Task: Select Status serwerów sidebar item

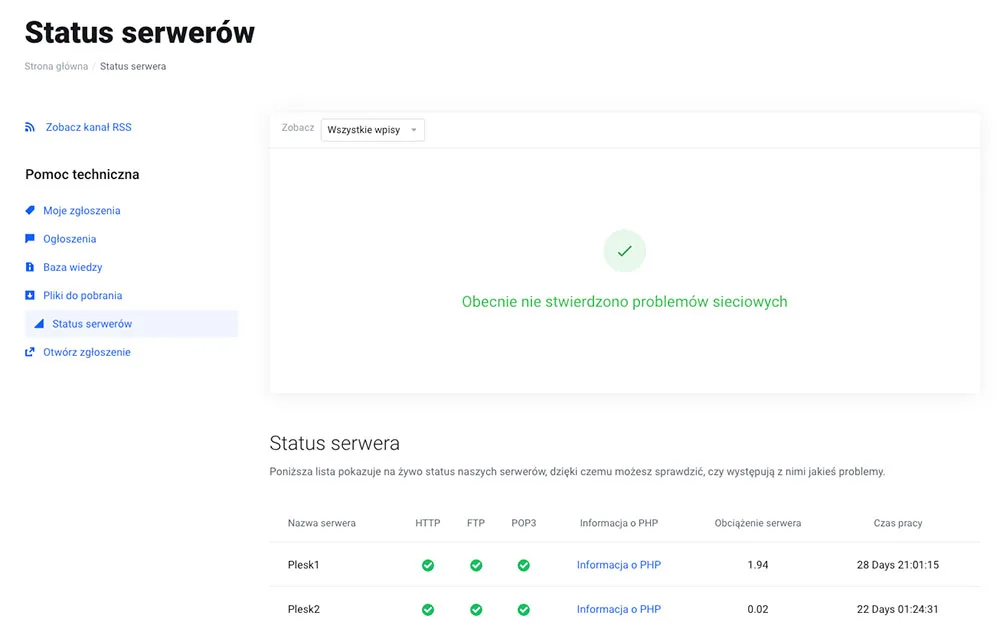Action: (131, 324)
